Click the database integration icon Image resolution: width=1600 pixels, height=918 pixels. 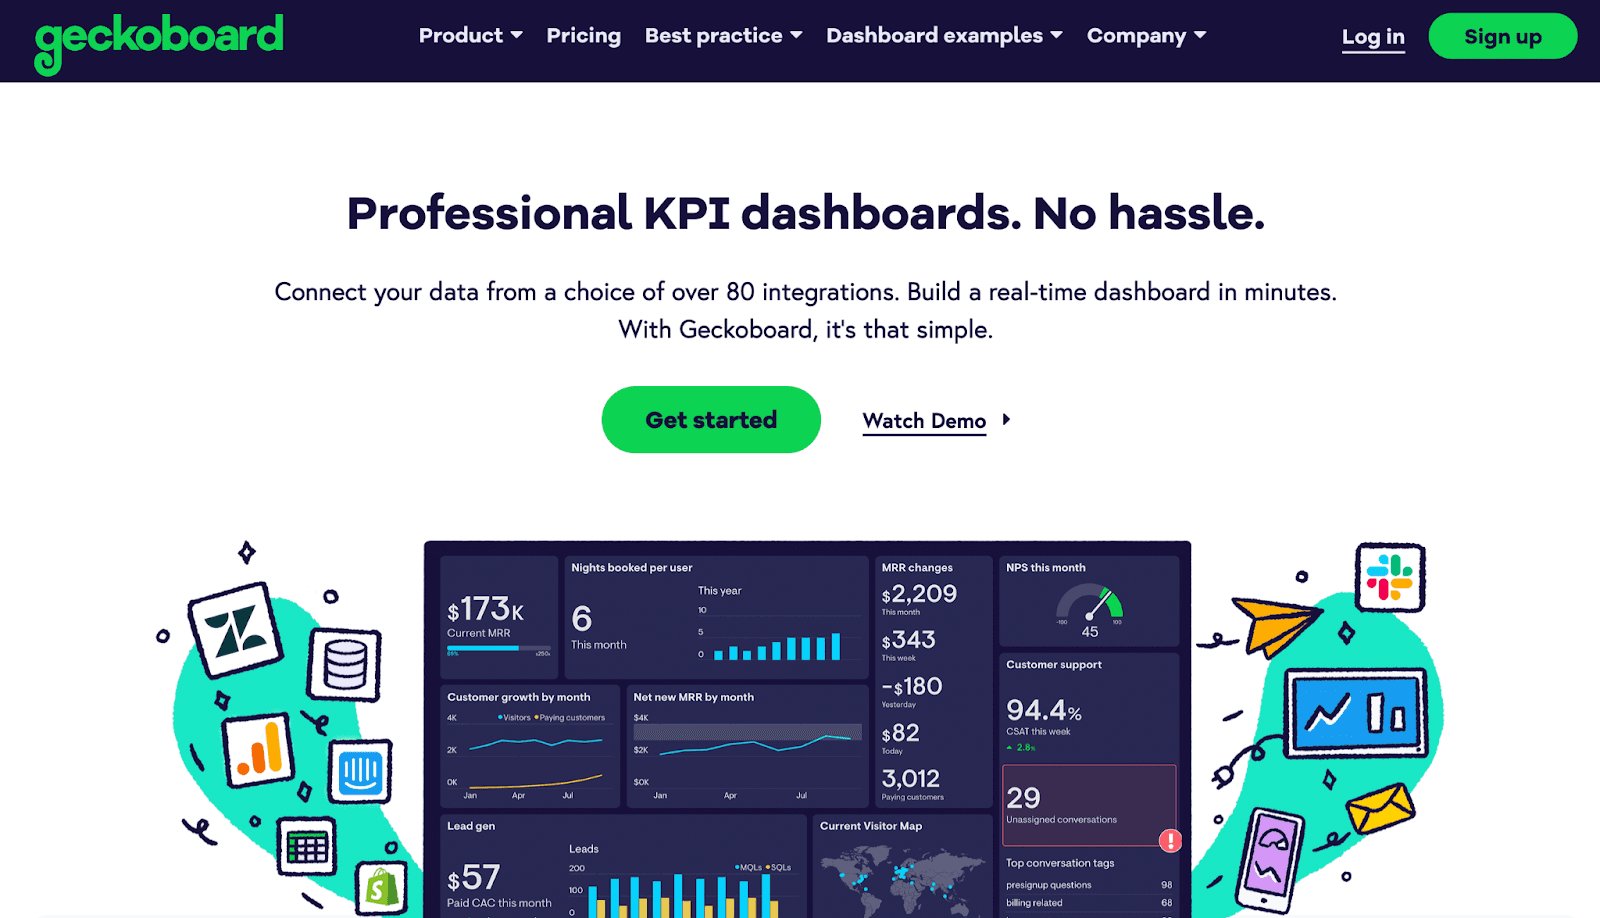point(345,665)
